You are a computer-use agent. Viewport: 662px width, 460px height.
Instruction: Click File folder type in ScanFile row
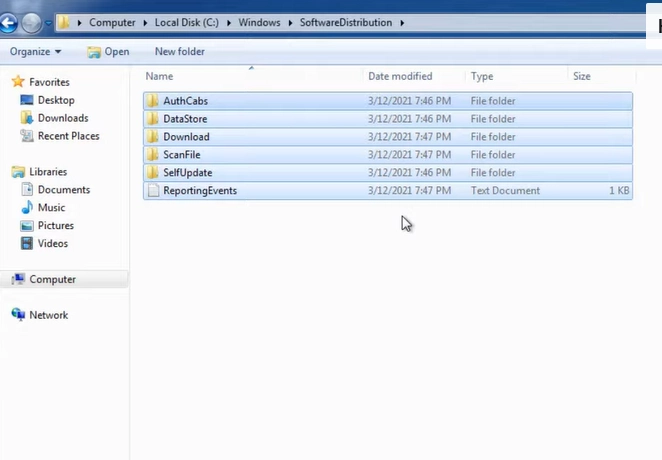(x=493, y=155)
